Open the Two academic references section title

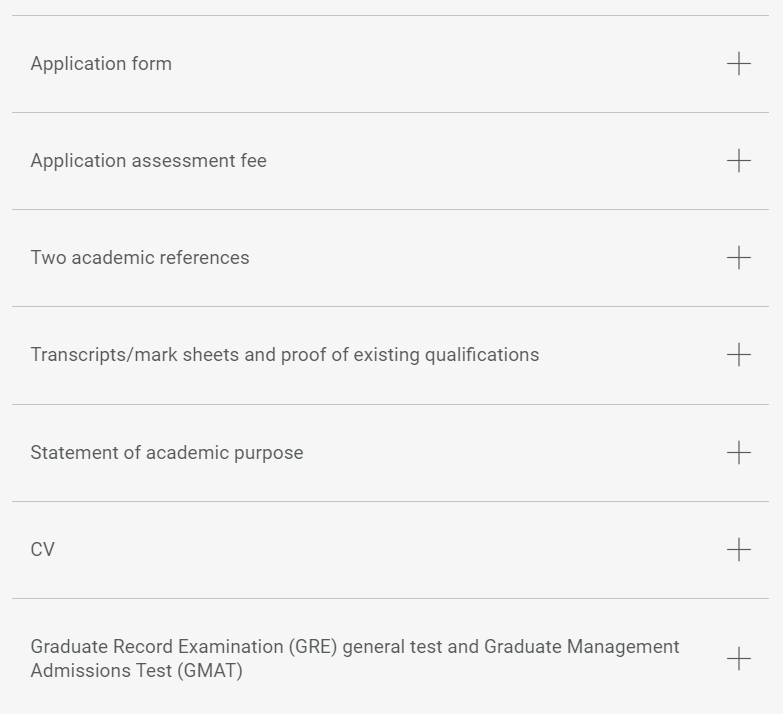coord(140,258)
